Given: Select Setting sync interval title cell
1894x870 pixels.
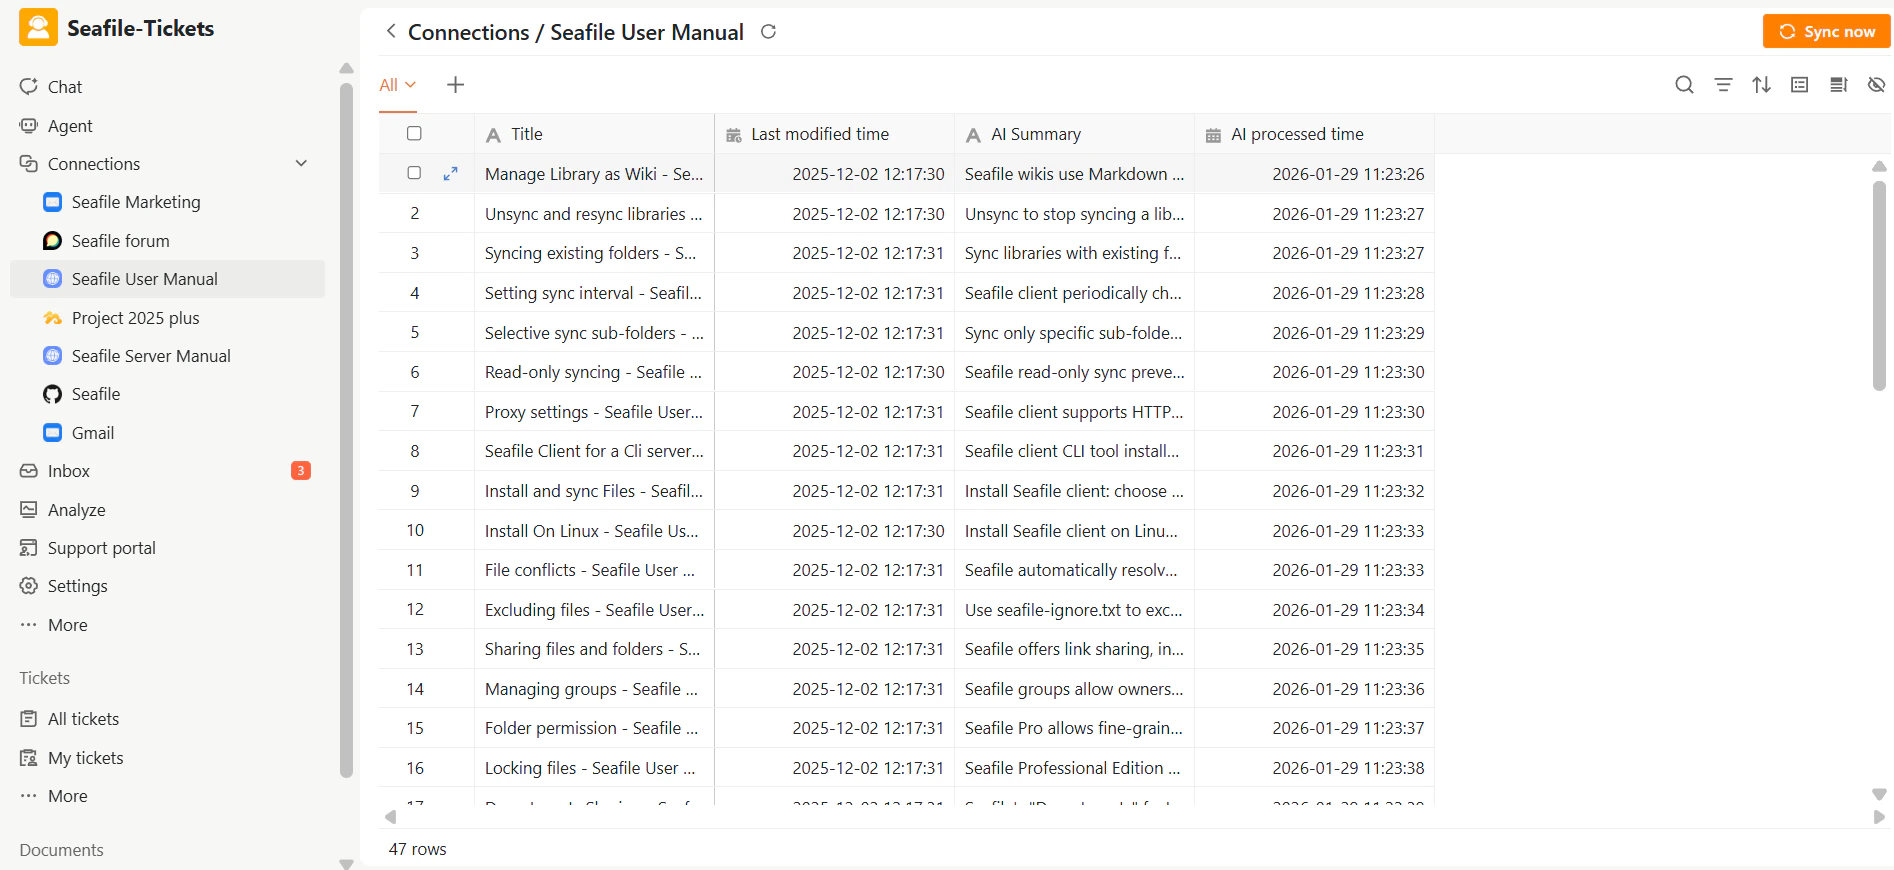Looking at the screenshot, I should (x=594, y=293).
